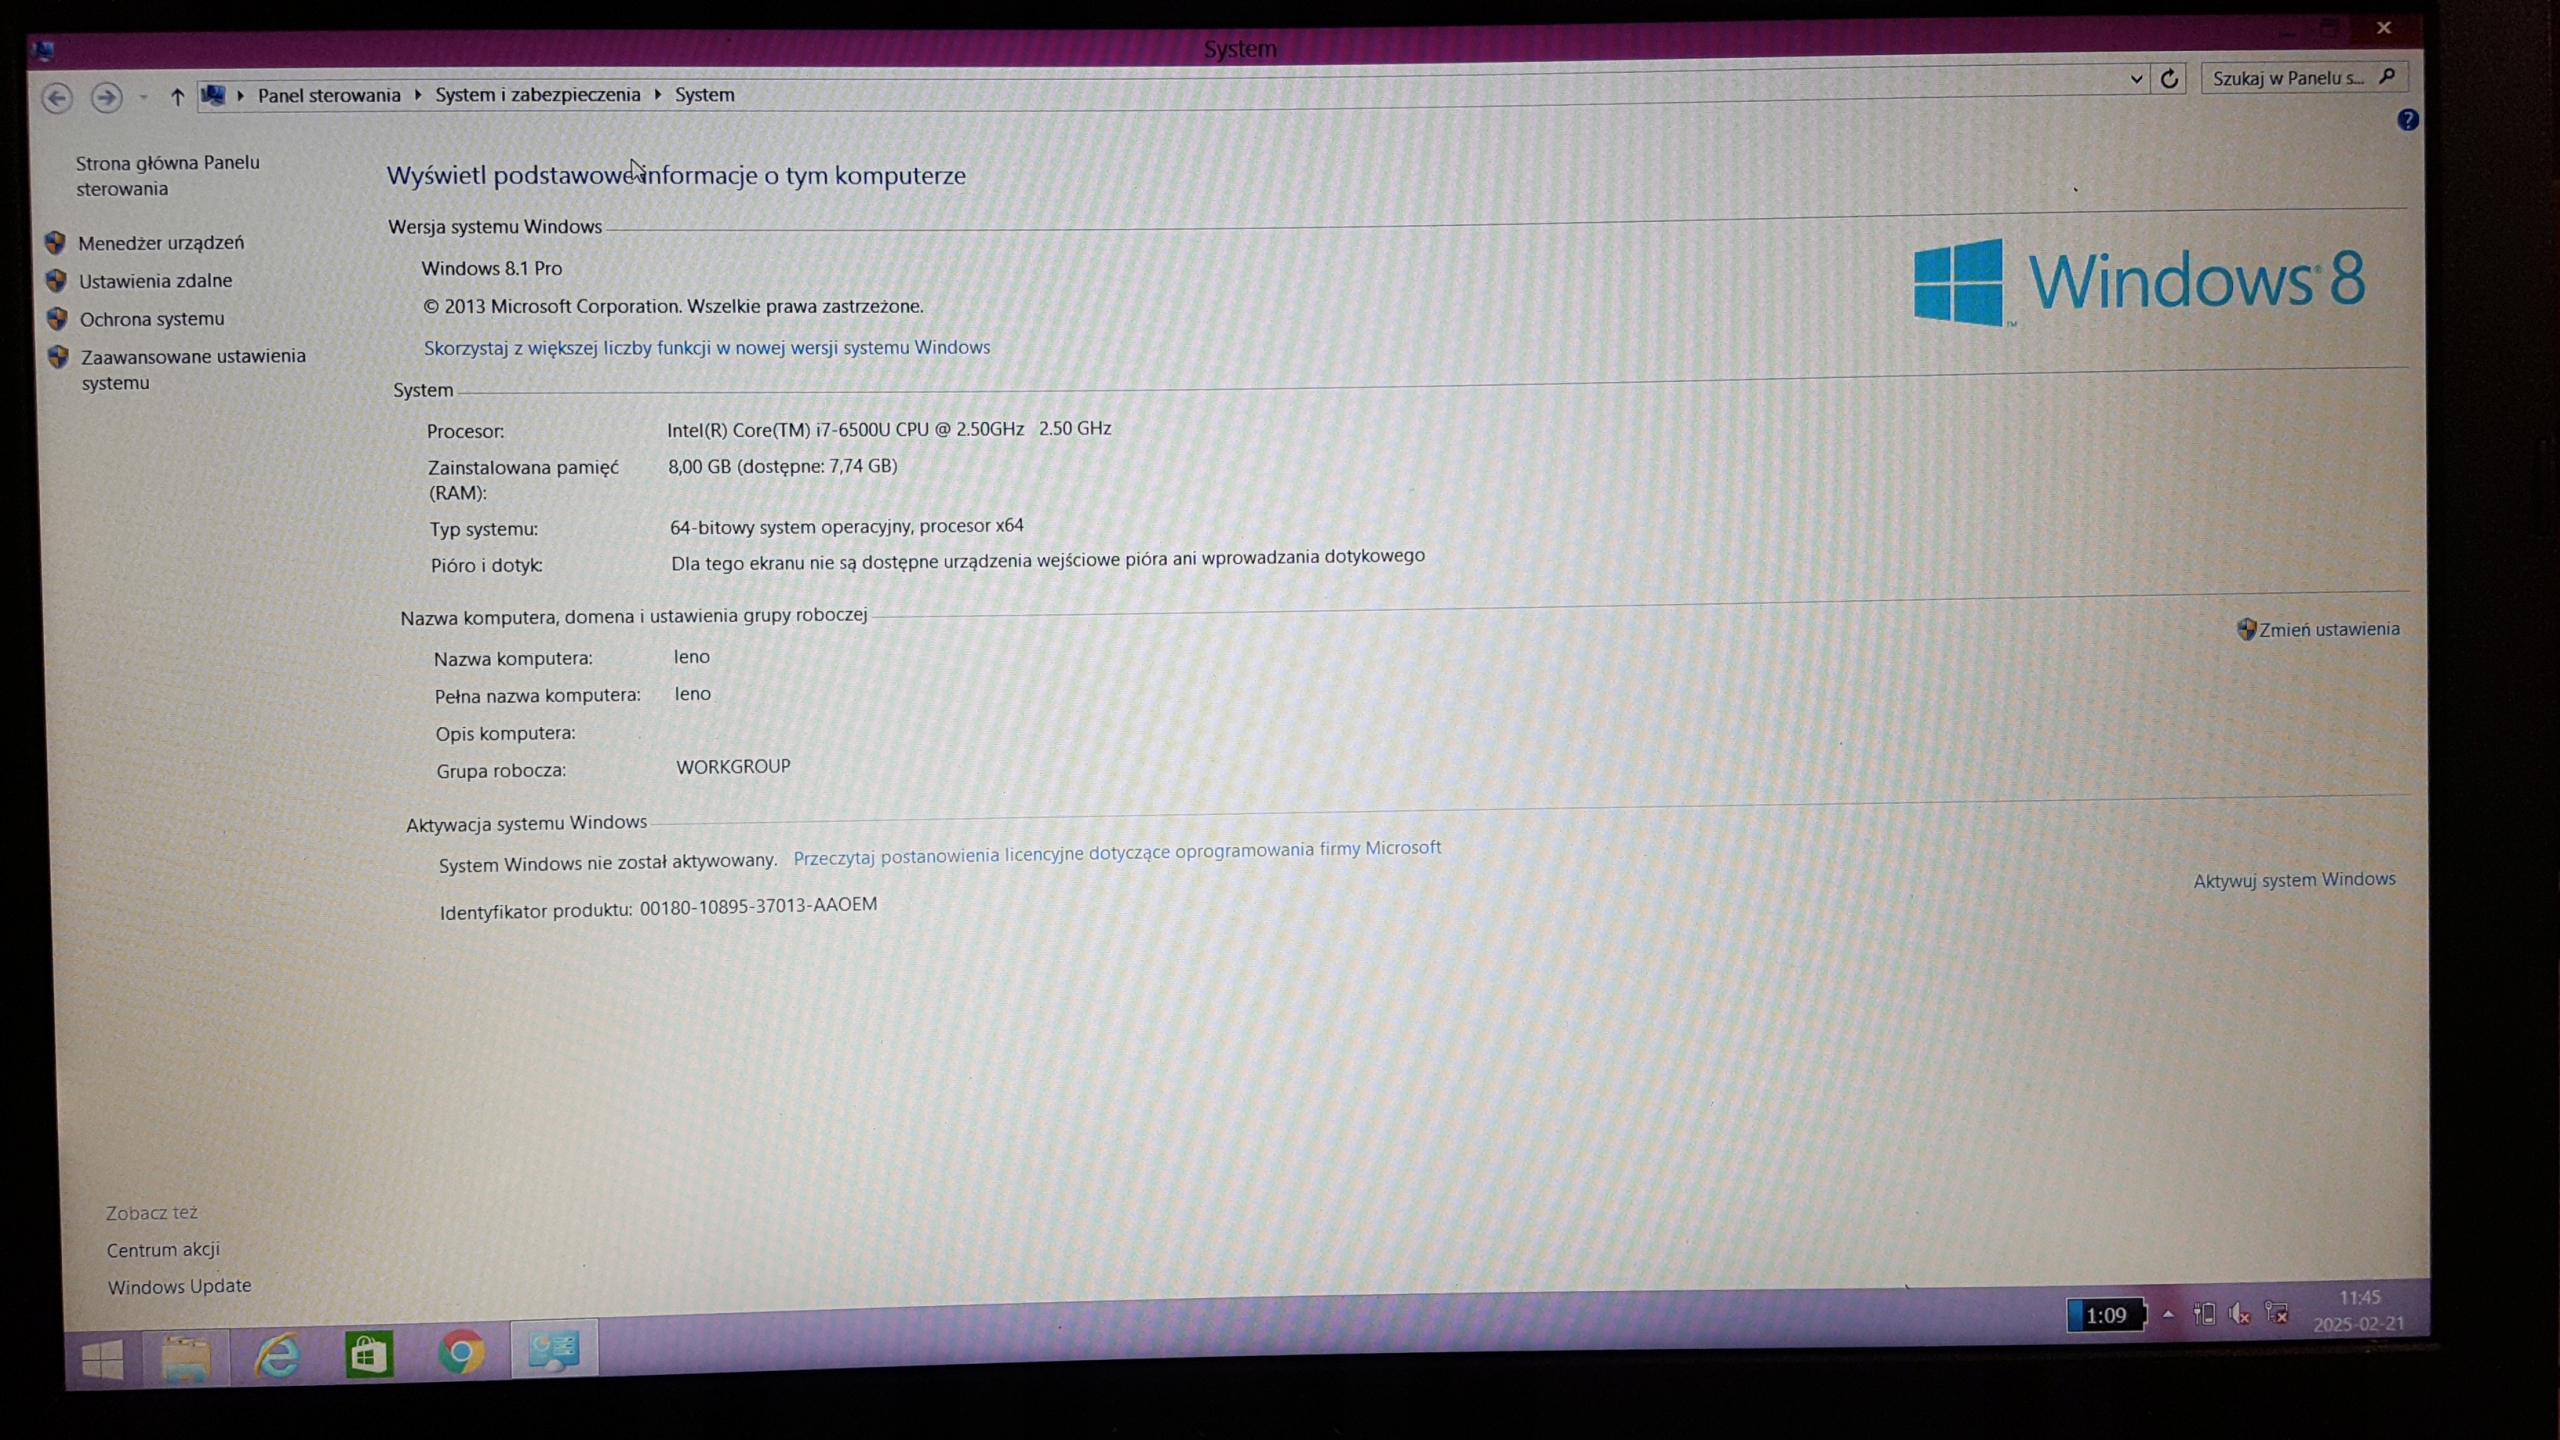Open Menedżer urządzeń from the sidebar
Screen dimensions: 2560x1440
click(160, 243)
